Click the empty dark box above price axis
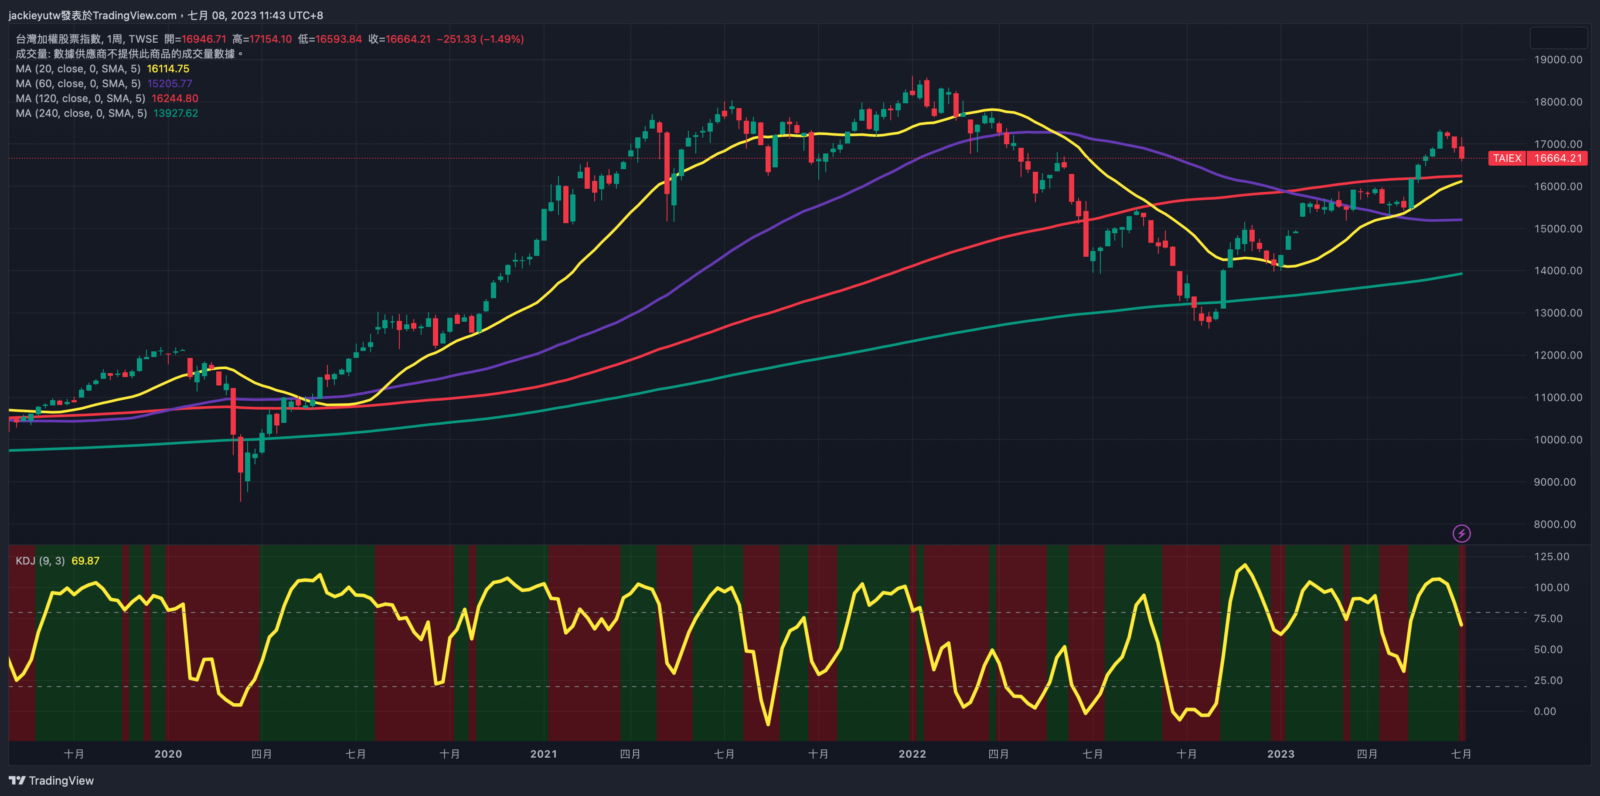 click(x=1558, y=38)
